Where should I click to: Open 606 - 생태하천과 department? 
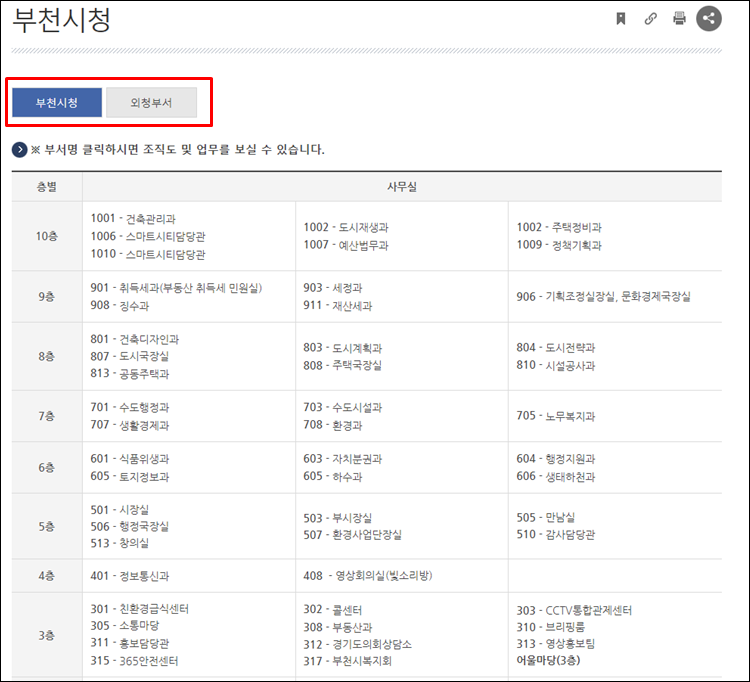(555, 476)
